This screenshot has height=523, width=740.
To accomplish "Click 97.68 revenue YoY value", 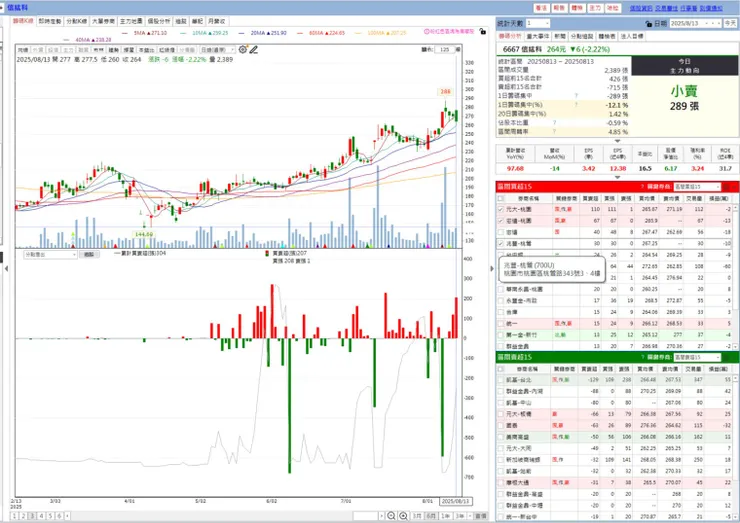I will coord(515,169).
